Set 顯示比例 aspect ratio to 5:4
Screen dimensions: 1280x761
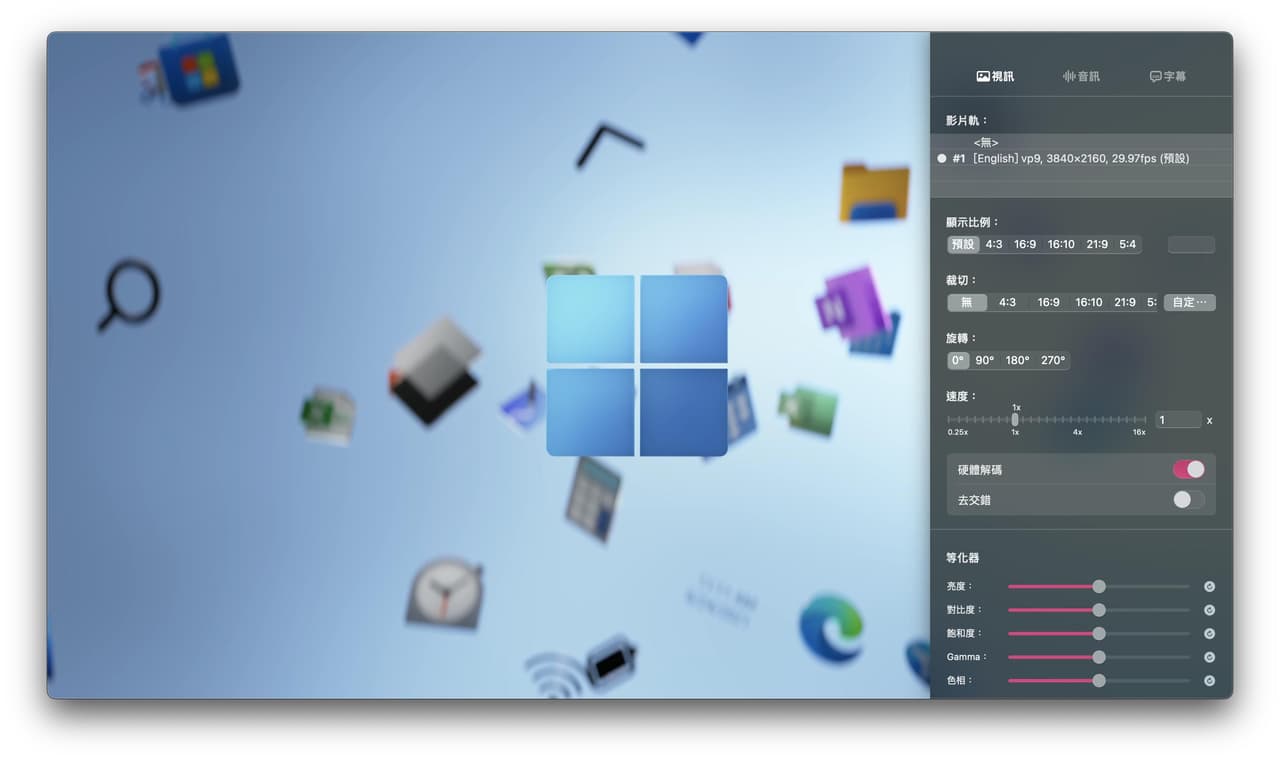pos(1128,244)
